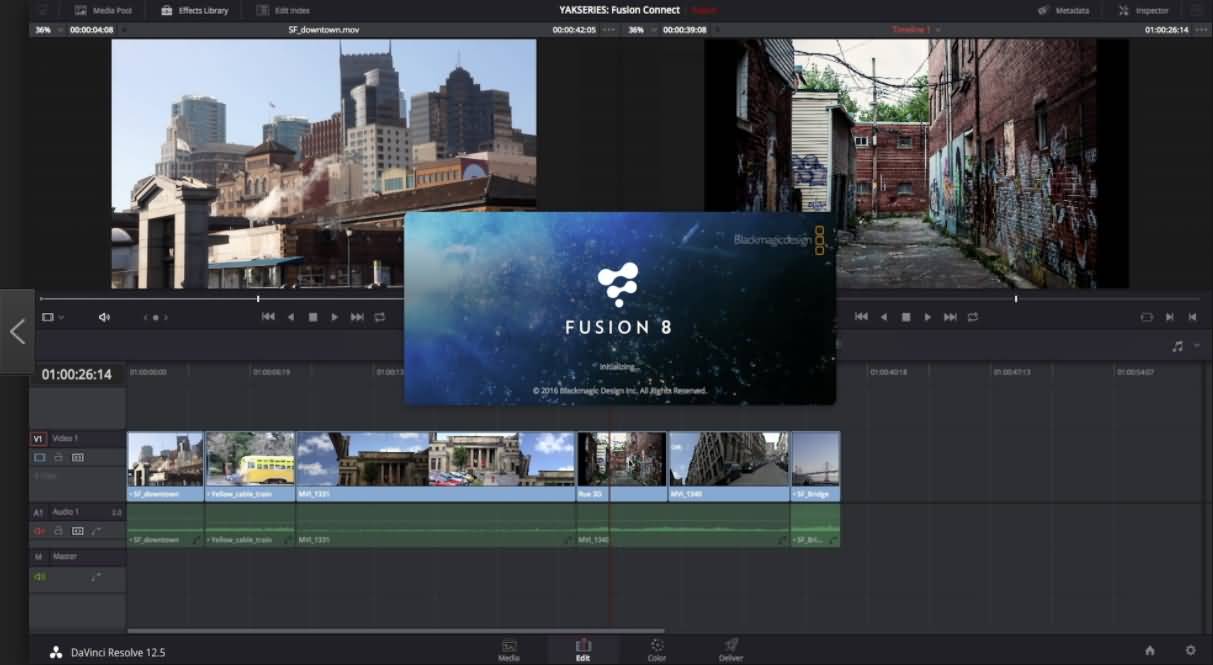Image resolution: width=1213 pixels, height=665 pixels.
Task: Select SF_downtown audio clip on Audio 1
Action: coord(165,525)
